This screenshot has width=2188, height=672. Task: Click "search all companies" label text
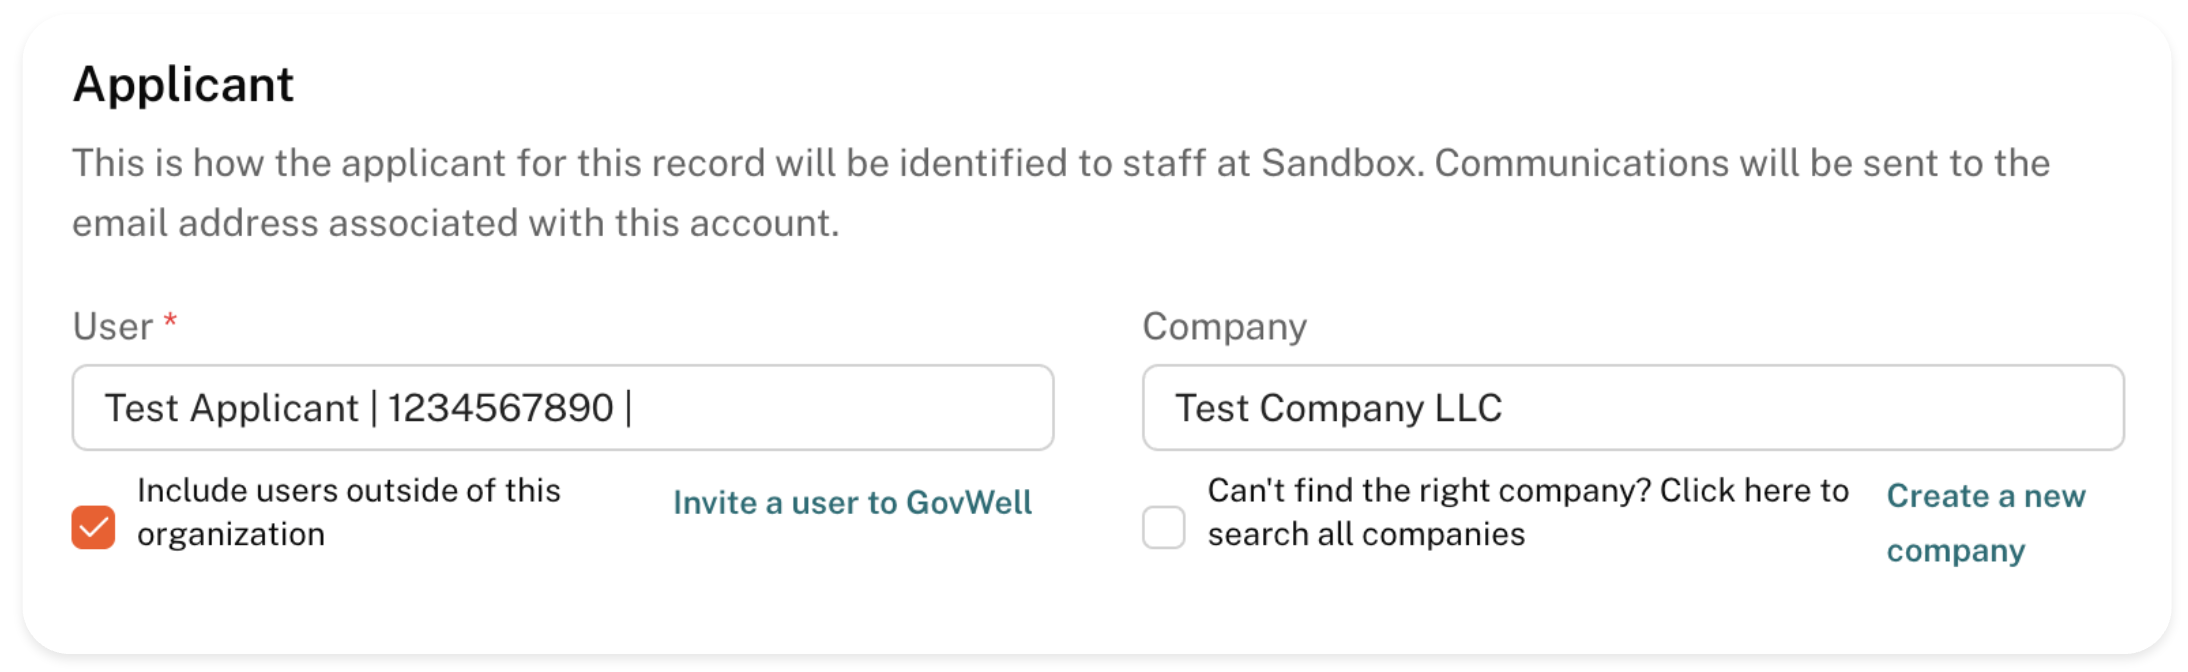[1366, 535]
